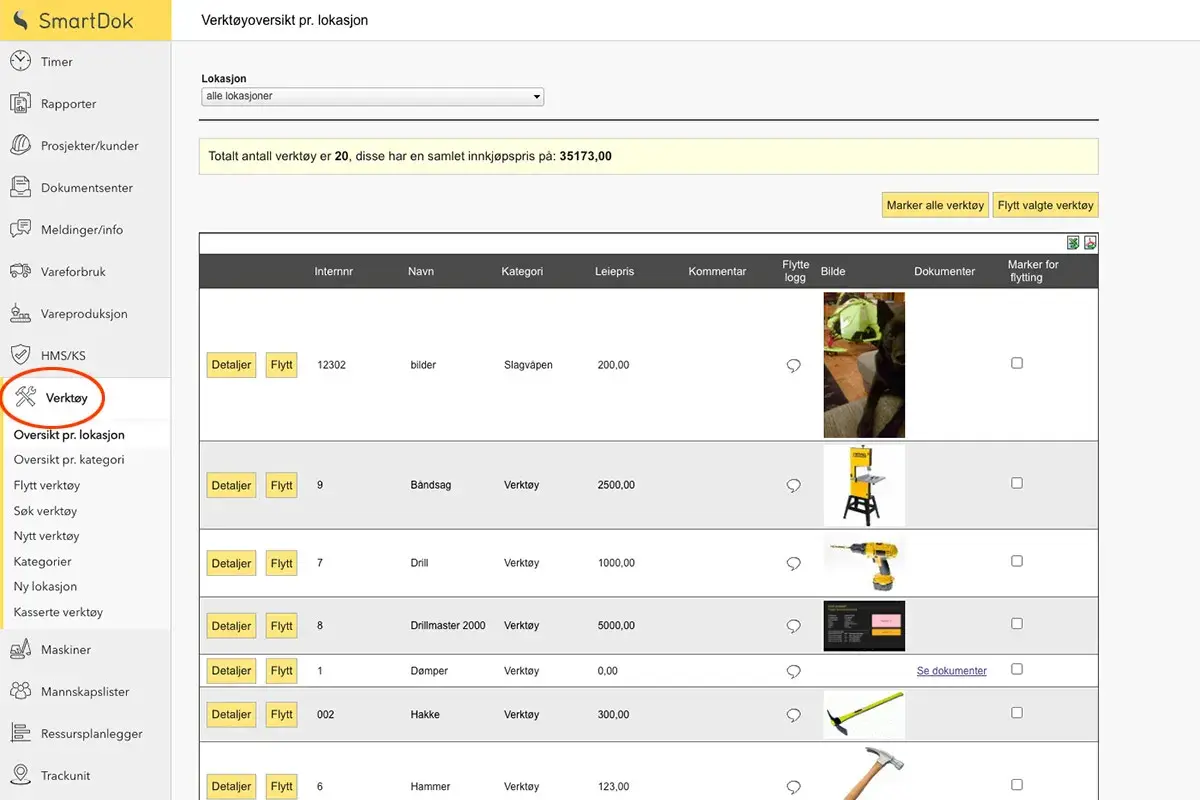Click the Vareforbruk truck icon
1200x800 pixels.
20,271
